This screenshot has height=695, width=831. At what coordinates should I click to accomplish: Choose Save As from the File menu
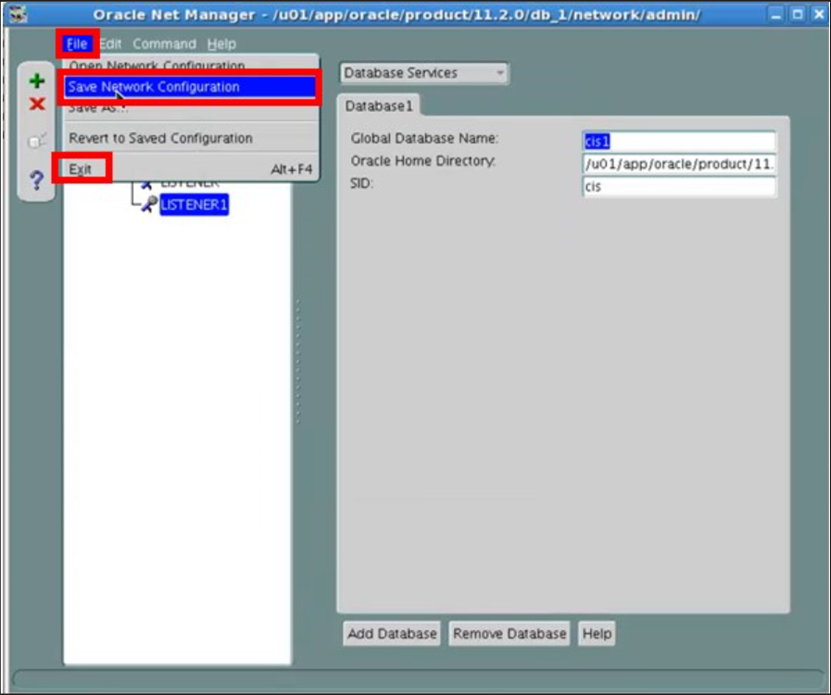[x=191, y=109]
